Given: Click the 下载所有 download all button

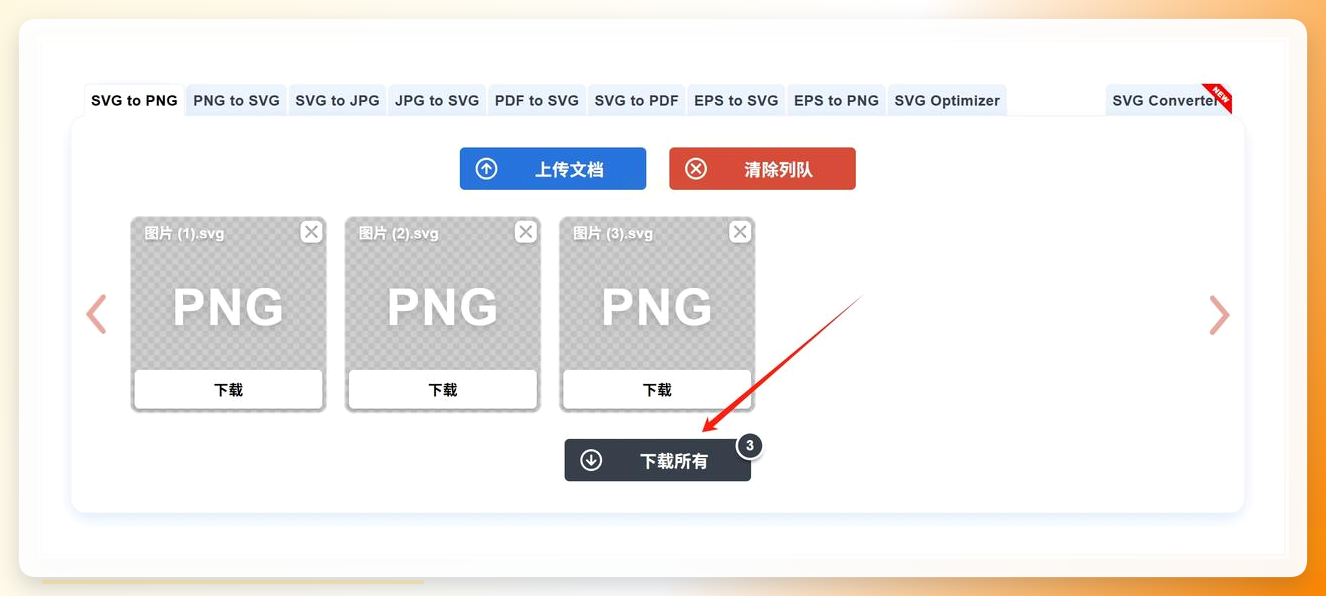Looking at the screenshot, I should [x=657, y=460].
